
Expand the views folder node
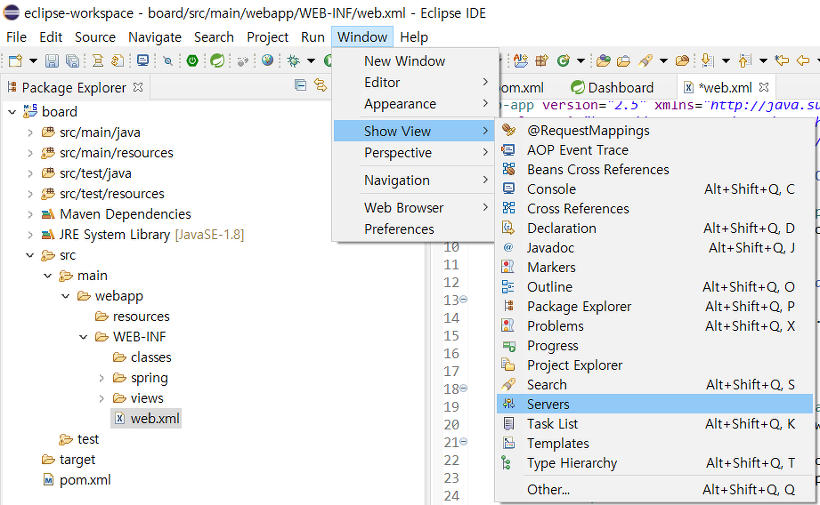[101, 398]
